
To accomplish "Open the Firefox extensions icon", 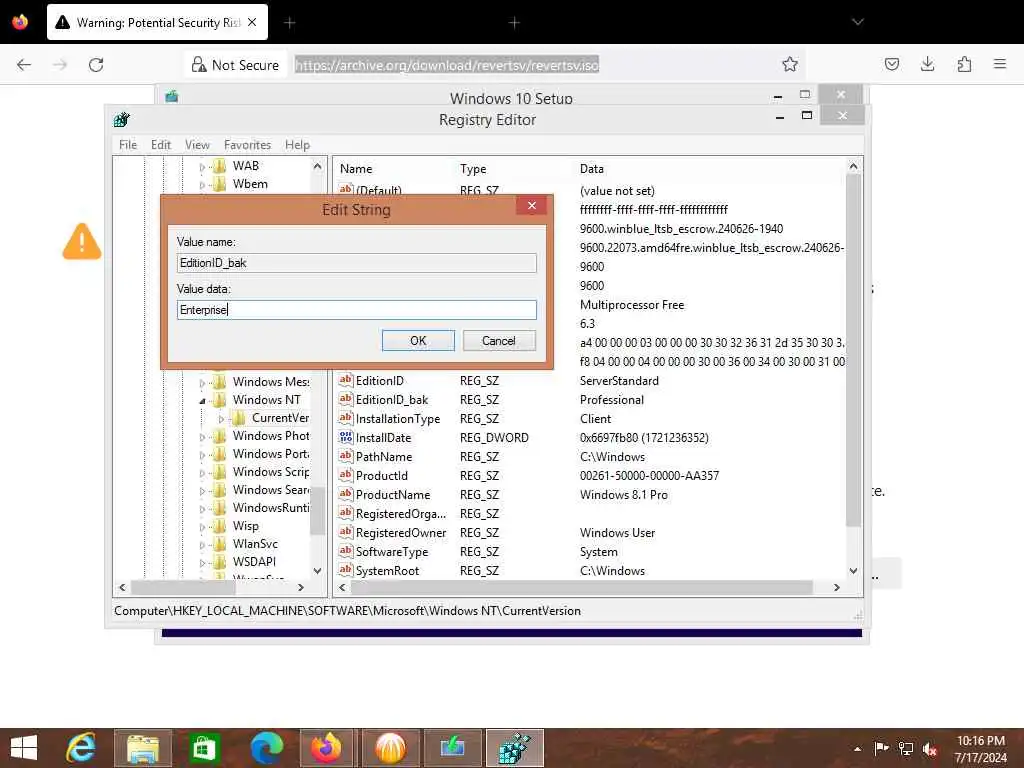I will pos(964,64).
